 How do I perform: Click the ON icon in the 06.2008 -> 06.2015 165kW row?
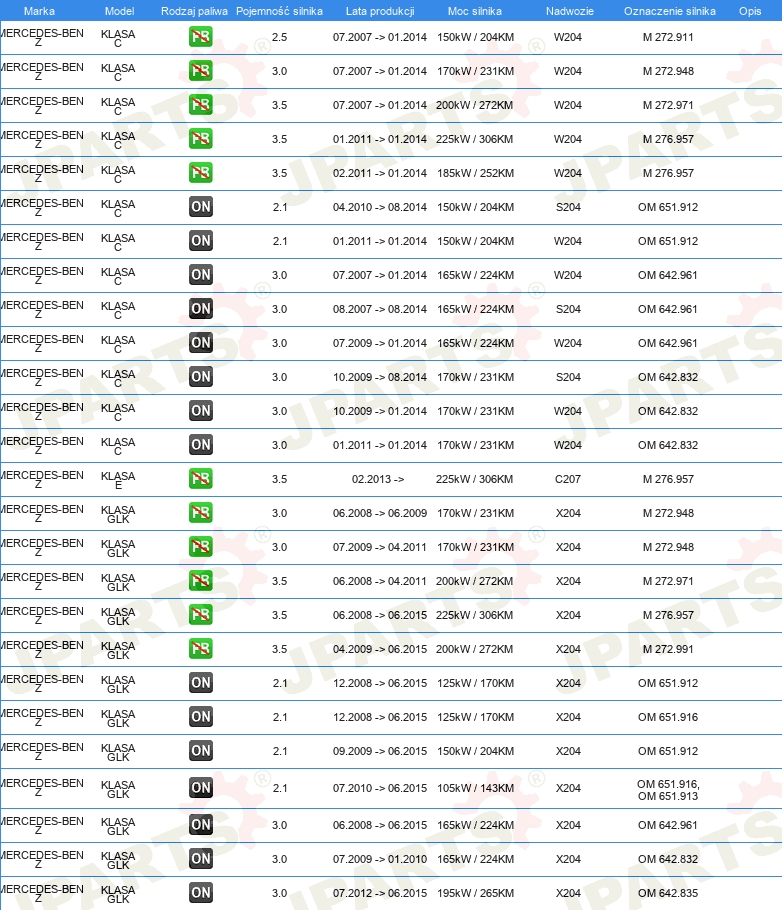click(200, 825)
